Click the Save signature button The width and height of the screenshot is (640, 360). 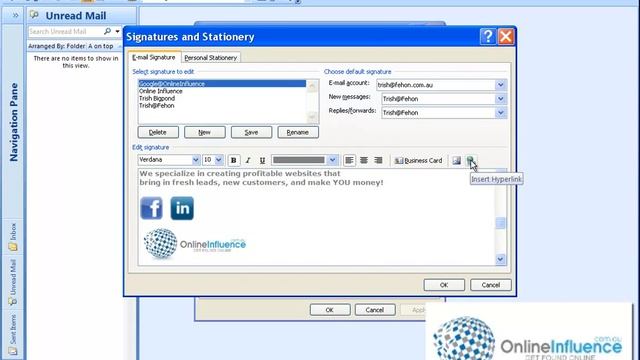click(251, 132)
